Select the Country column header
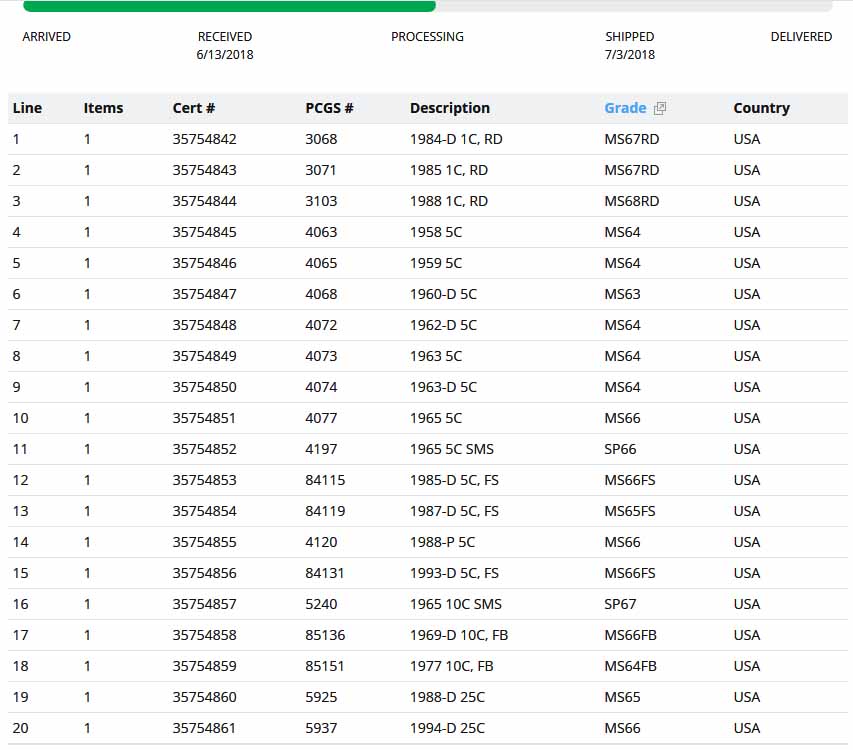 762,108
